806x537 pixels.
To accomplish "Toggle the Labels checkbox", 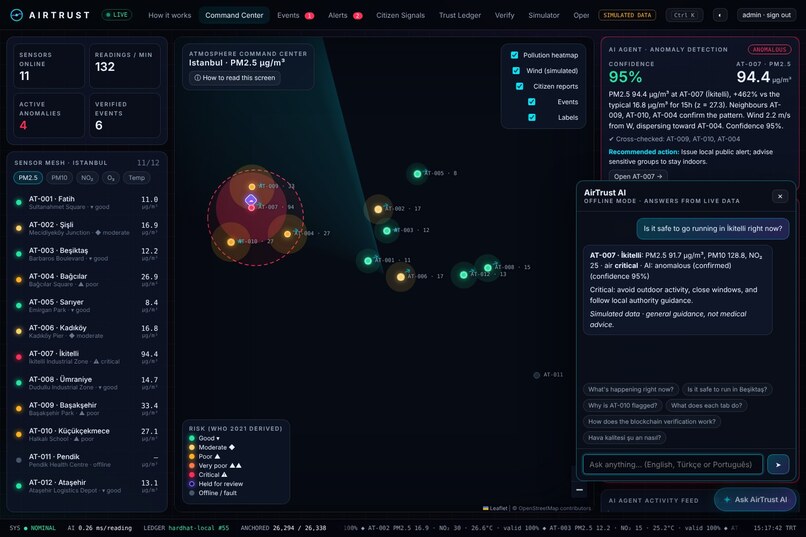I will pyautogui.click(x=532, y=117).
